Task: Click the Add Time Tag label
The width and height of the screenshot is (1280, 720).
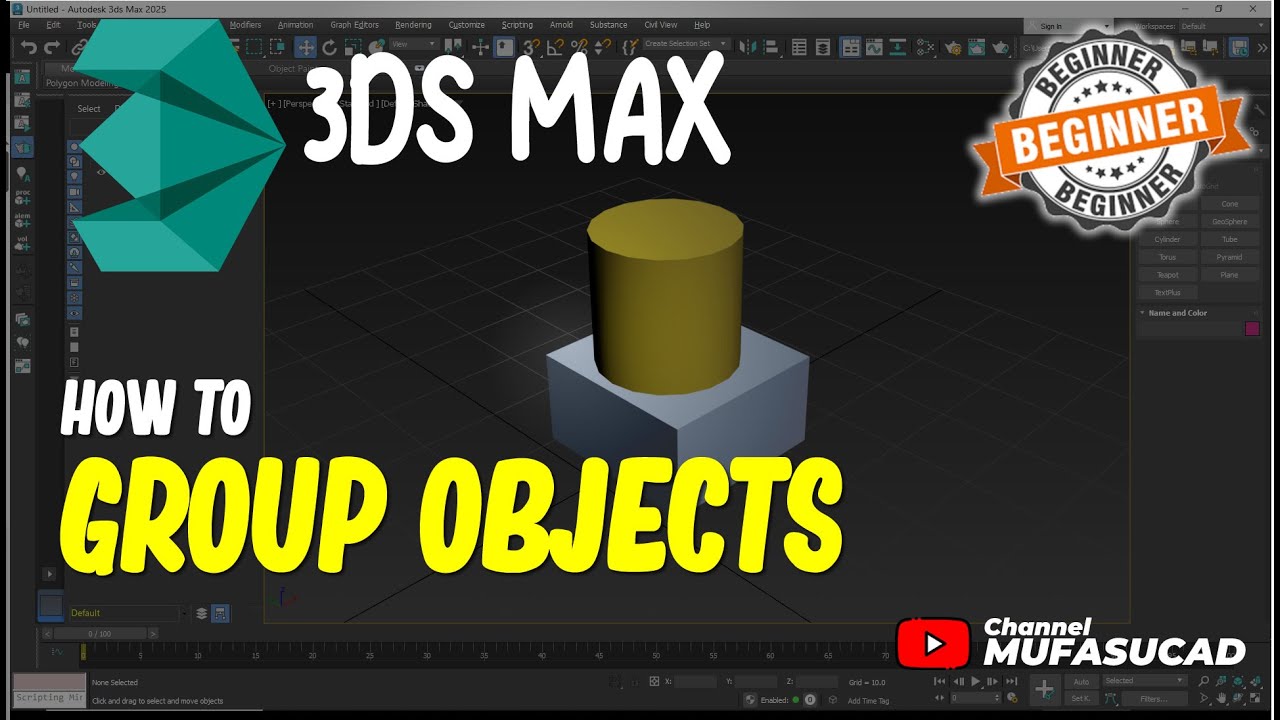Action: point(868,701)
